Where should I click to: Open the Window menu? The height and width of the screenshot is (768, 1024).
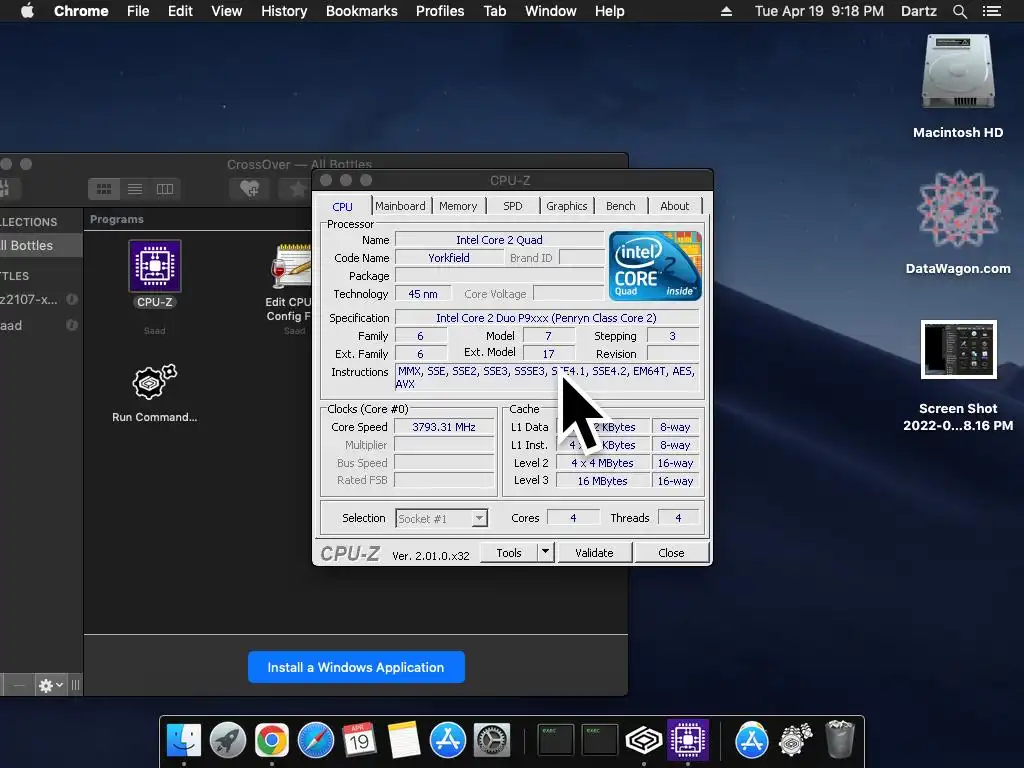(551, 11)
